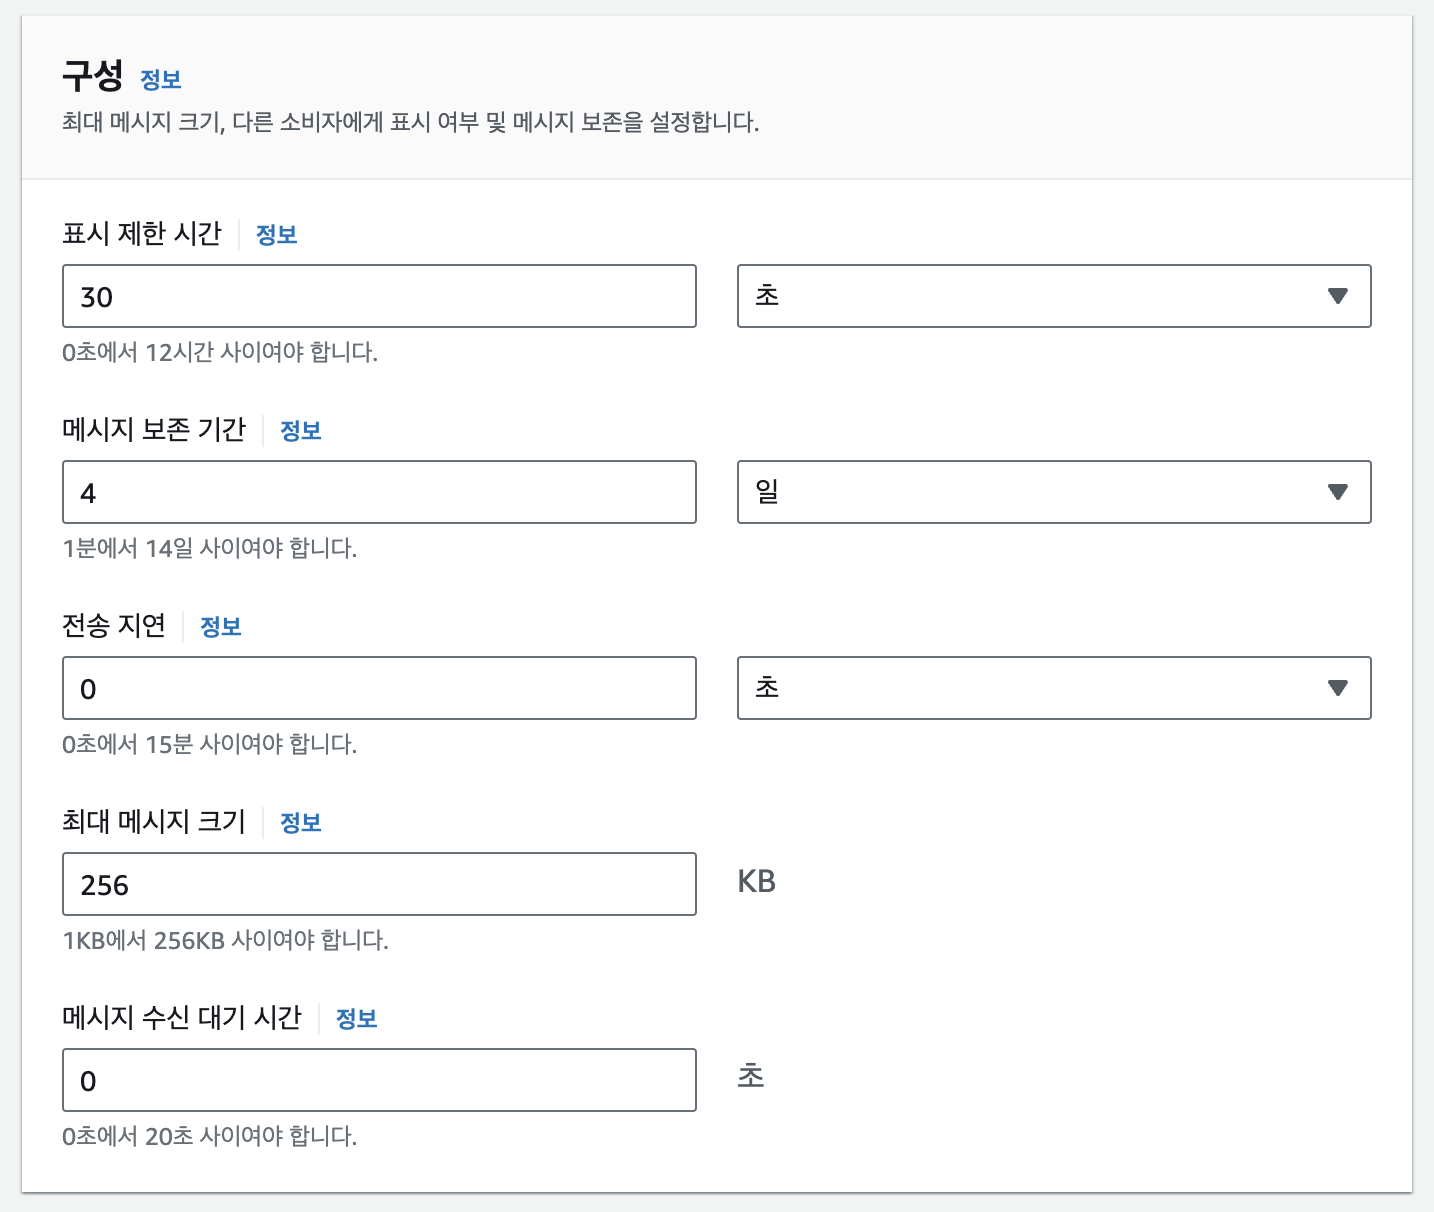The width and height of the screenshot is (1434, 1212).
Task: Expand the 전송 지연 unit dropdown
Action: point(1054,688)
